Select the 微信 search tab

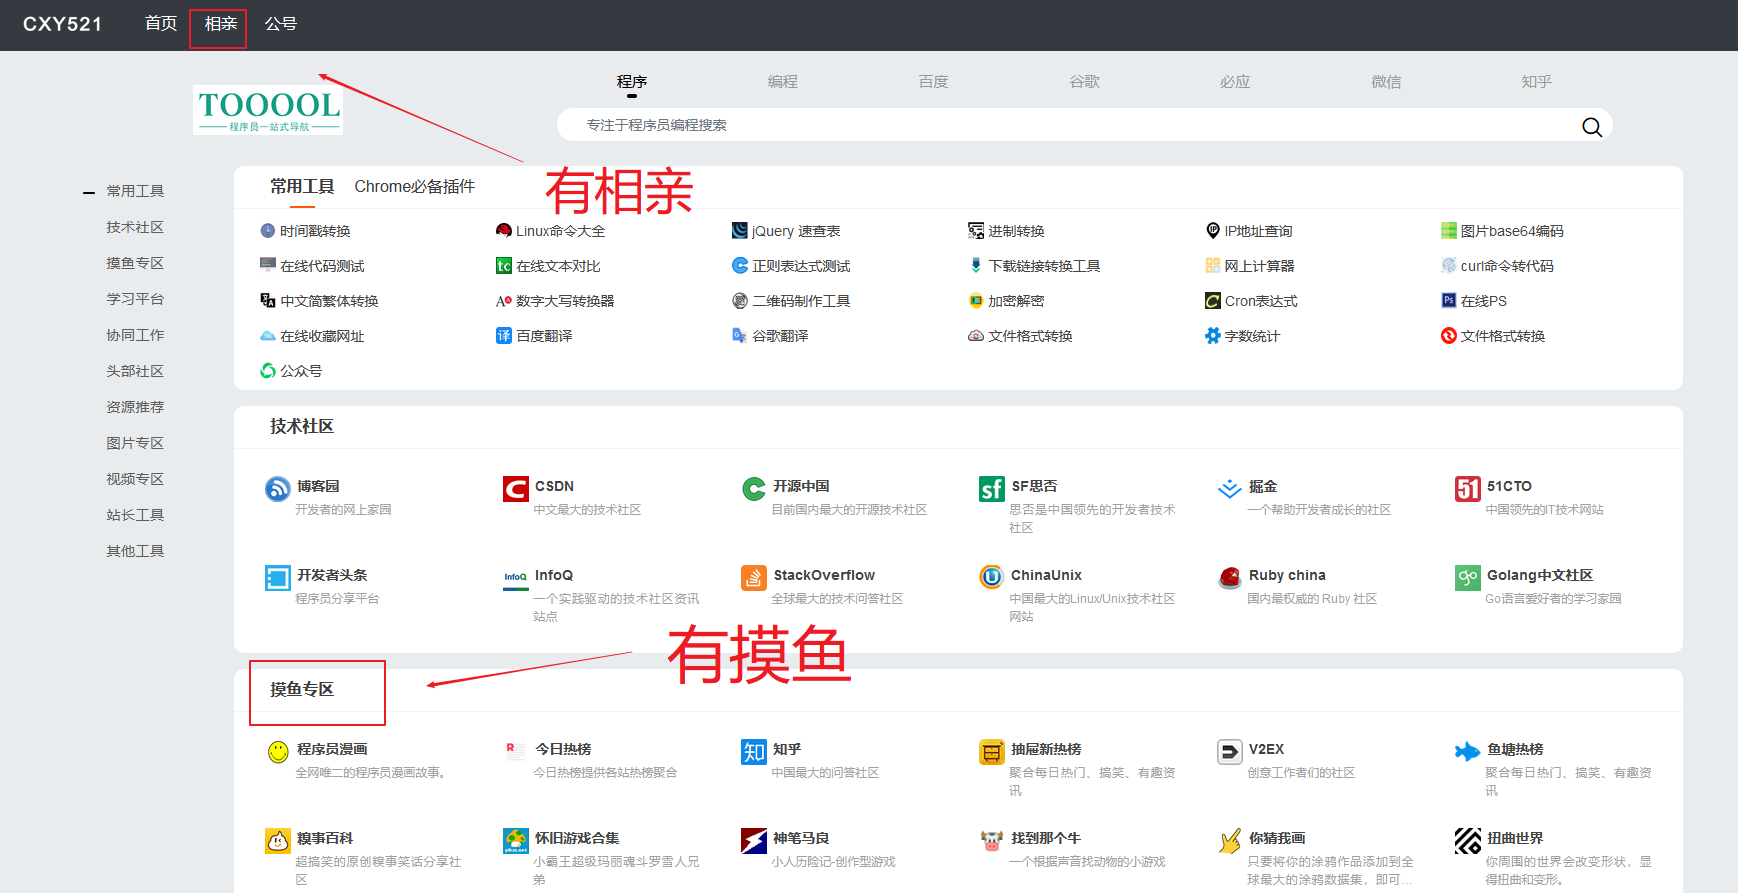1386,81
